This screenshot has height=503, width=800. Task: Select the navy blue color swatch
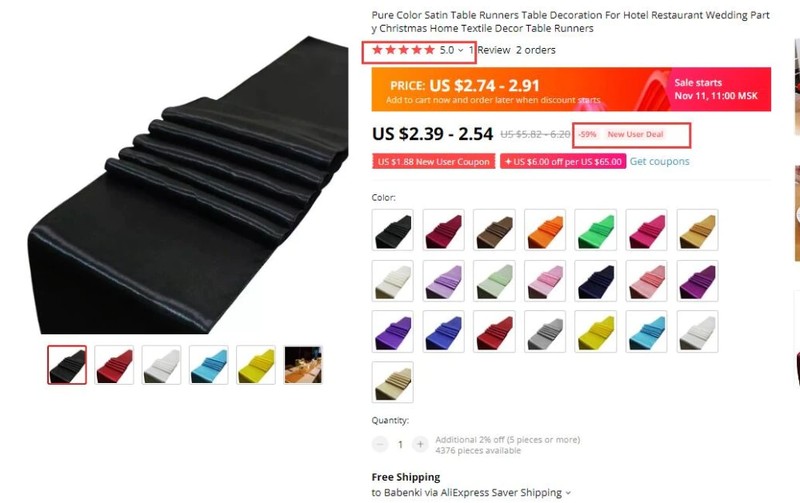(x=595, y=281)
